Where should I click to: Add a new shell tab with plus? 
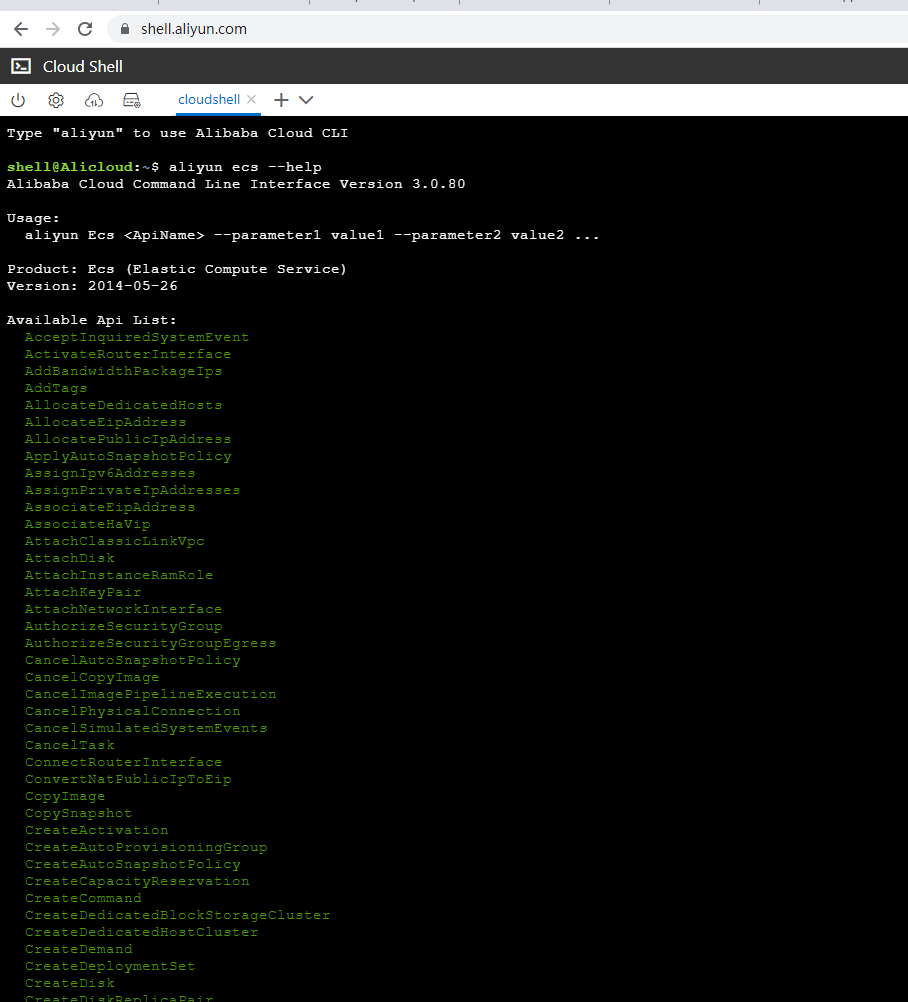[x=281, y=100]
